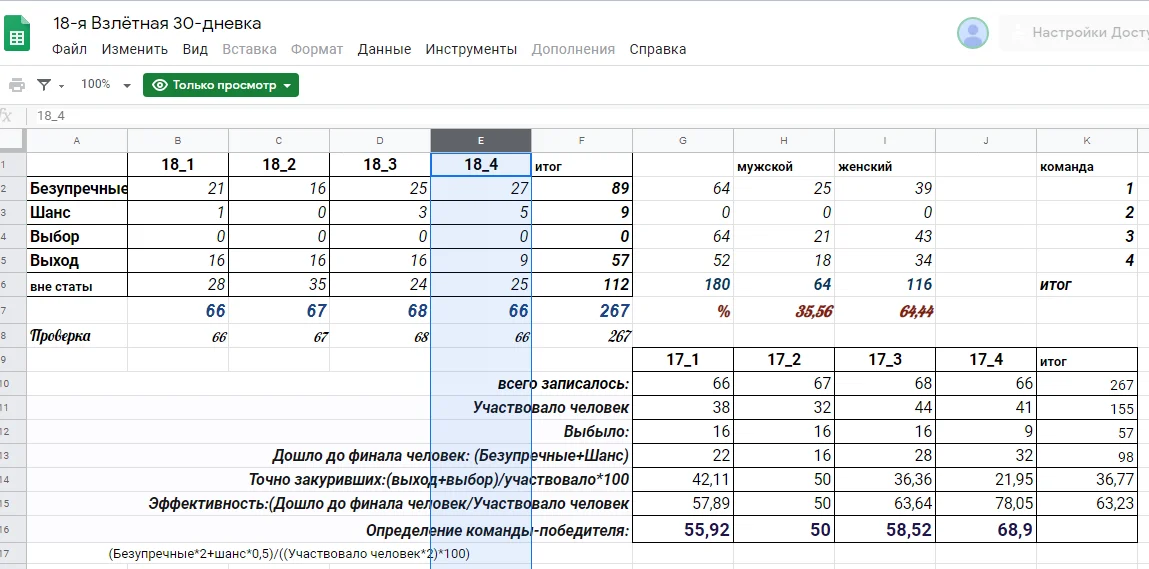1149x569 pixels.
Task: Select column E header
Action: [481, 141]
